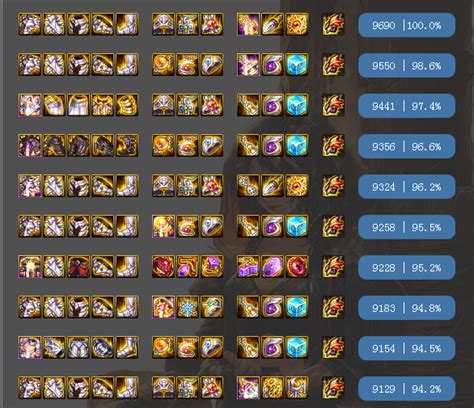Select the white boots icon in the top row
The width and height of the screenshot is (474, 408).
[127, 24]
